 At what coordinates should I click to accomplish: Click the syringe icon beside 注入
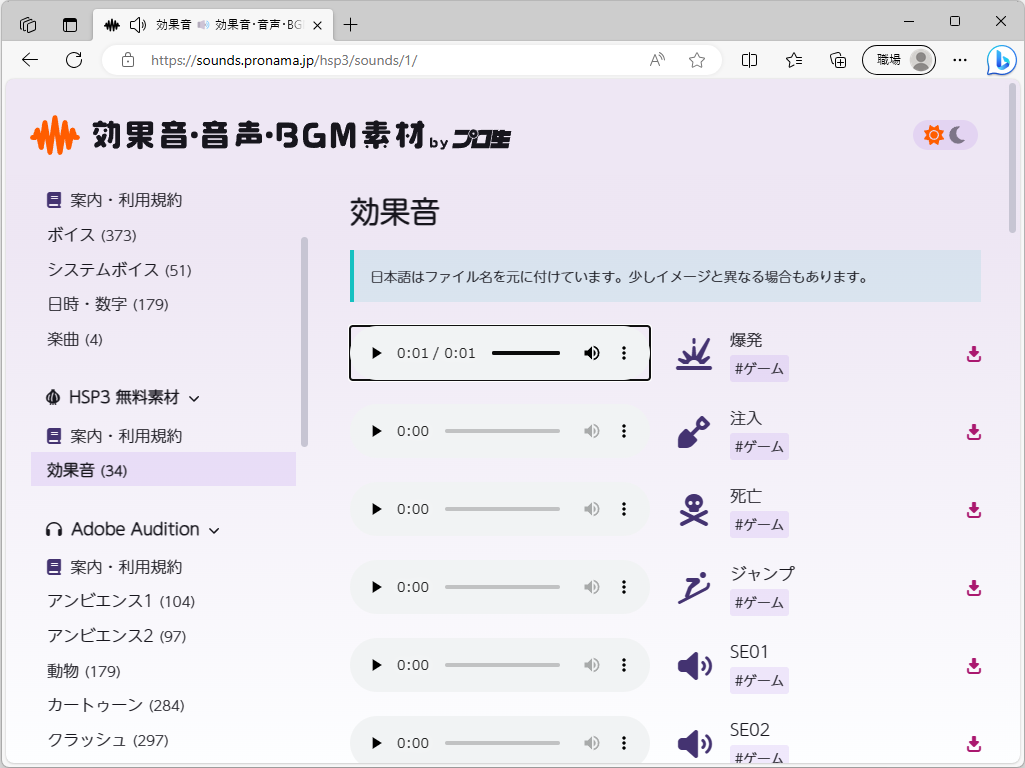694,430
